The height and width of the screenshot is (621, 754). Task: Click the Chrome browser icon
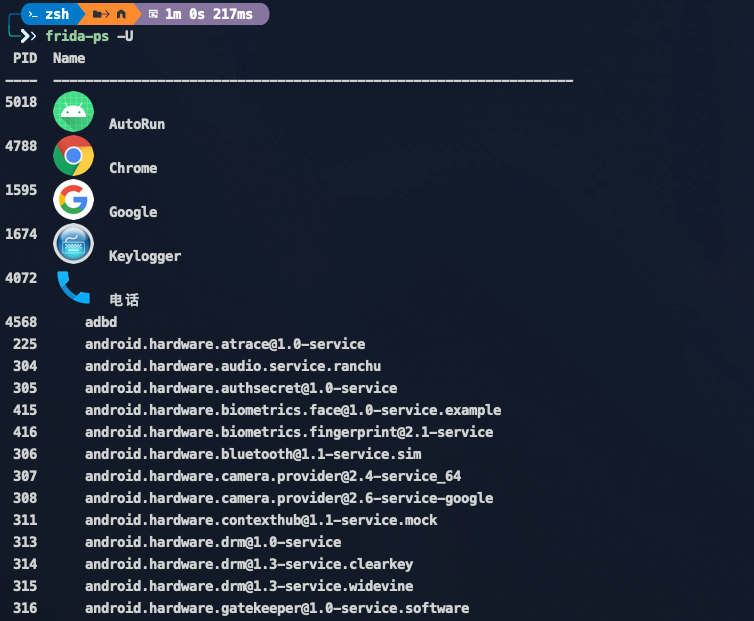(74, 155)
